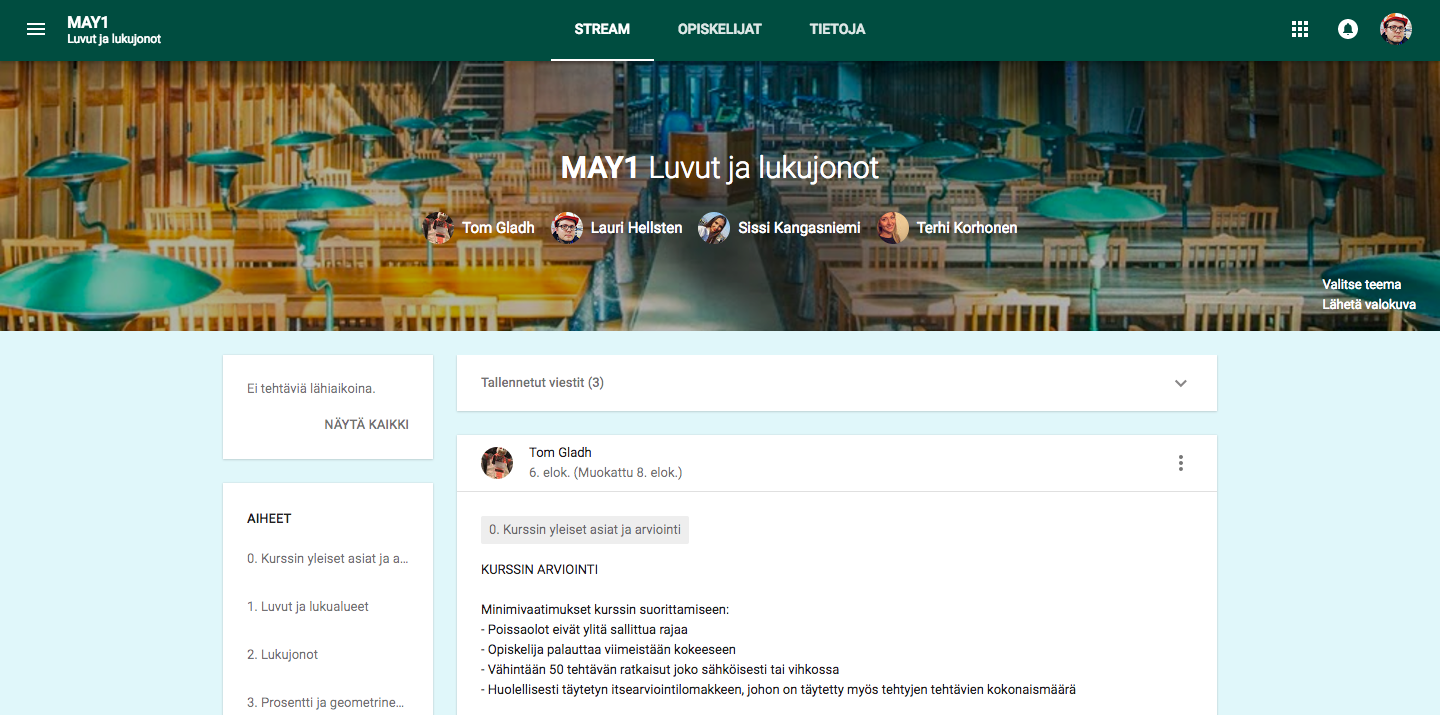
Task: Select topic 0. Kurssin yleiset asiat
Action: click(x=328, y=559)
